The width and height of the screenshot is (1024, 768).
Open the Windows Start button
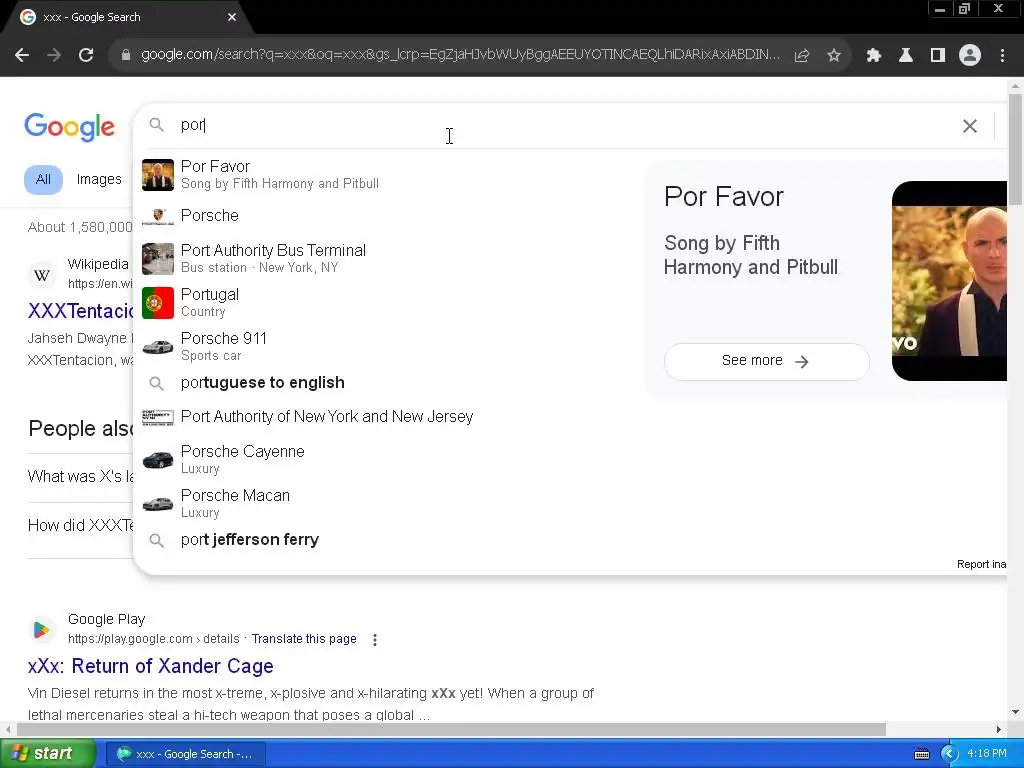pos(48,754)
